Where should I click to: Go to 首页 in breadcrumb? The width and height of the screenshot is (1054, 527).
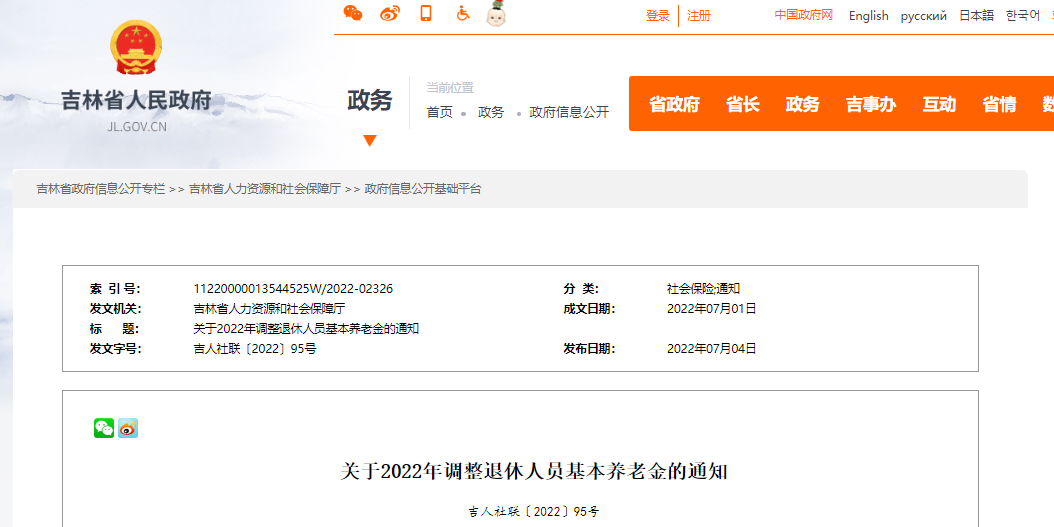click(x=440, y=112)
